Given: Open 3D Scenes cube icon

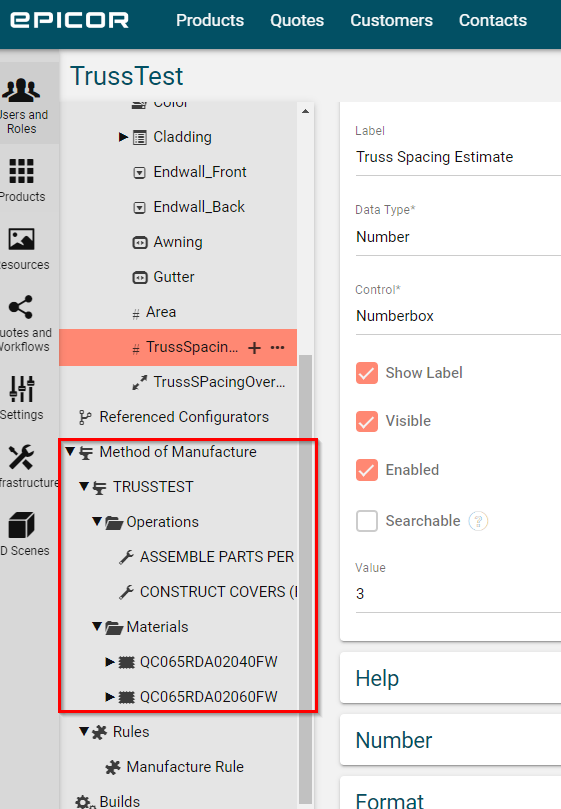Looking at the screenshot, I should pos(21,525).
